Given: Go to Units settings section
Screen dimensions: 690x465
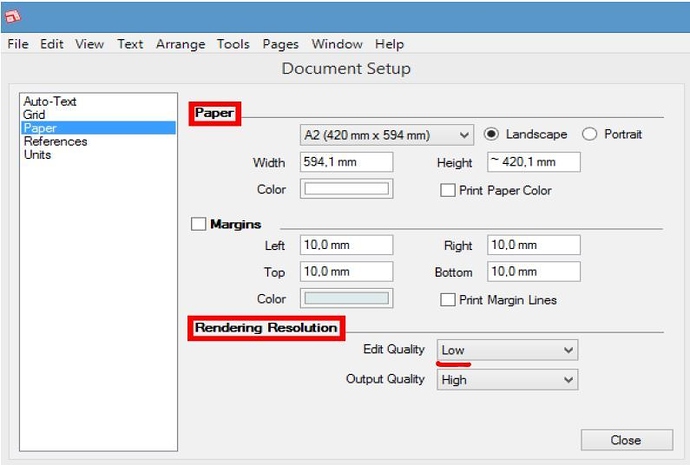Looking at the screenshot, I should tap(37, 155).
